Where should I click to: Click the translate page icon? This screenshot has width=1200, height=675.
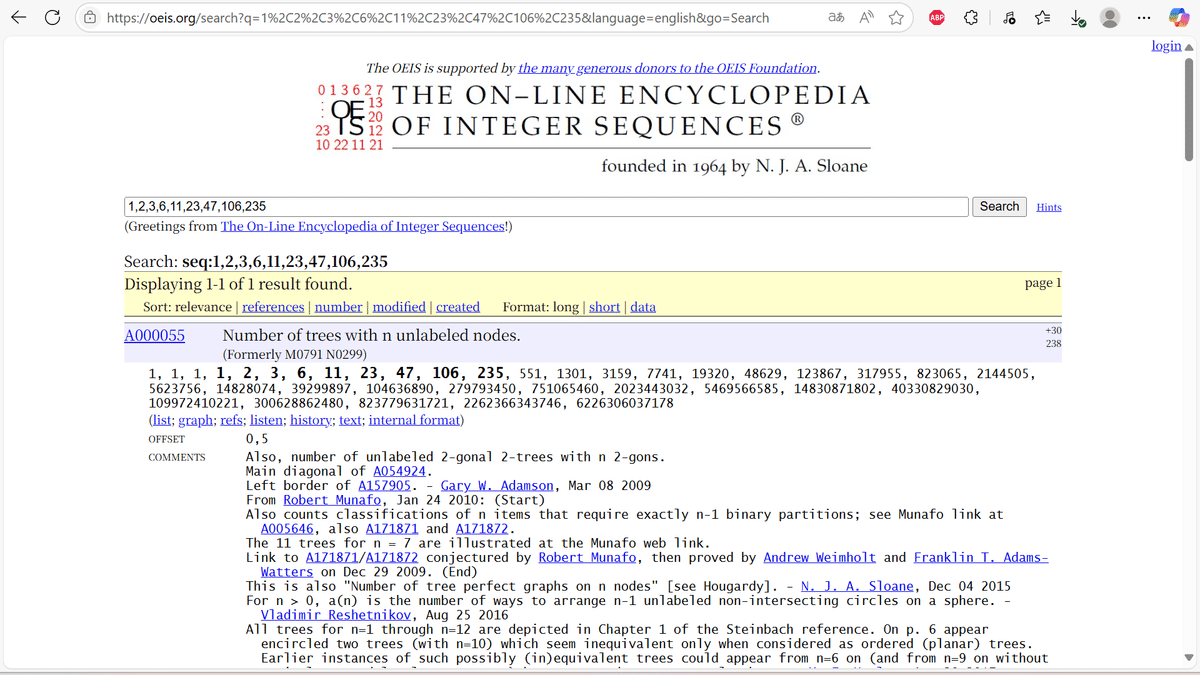click(x=836, y=17)
